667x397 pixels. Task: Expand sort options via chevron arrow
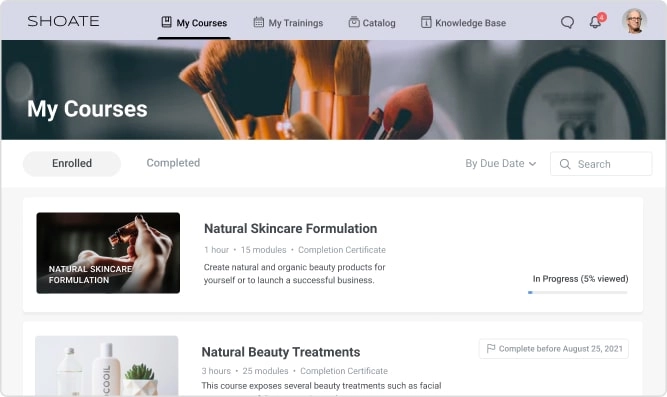[x=532, y=164]
